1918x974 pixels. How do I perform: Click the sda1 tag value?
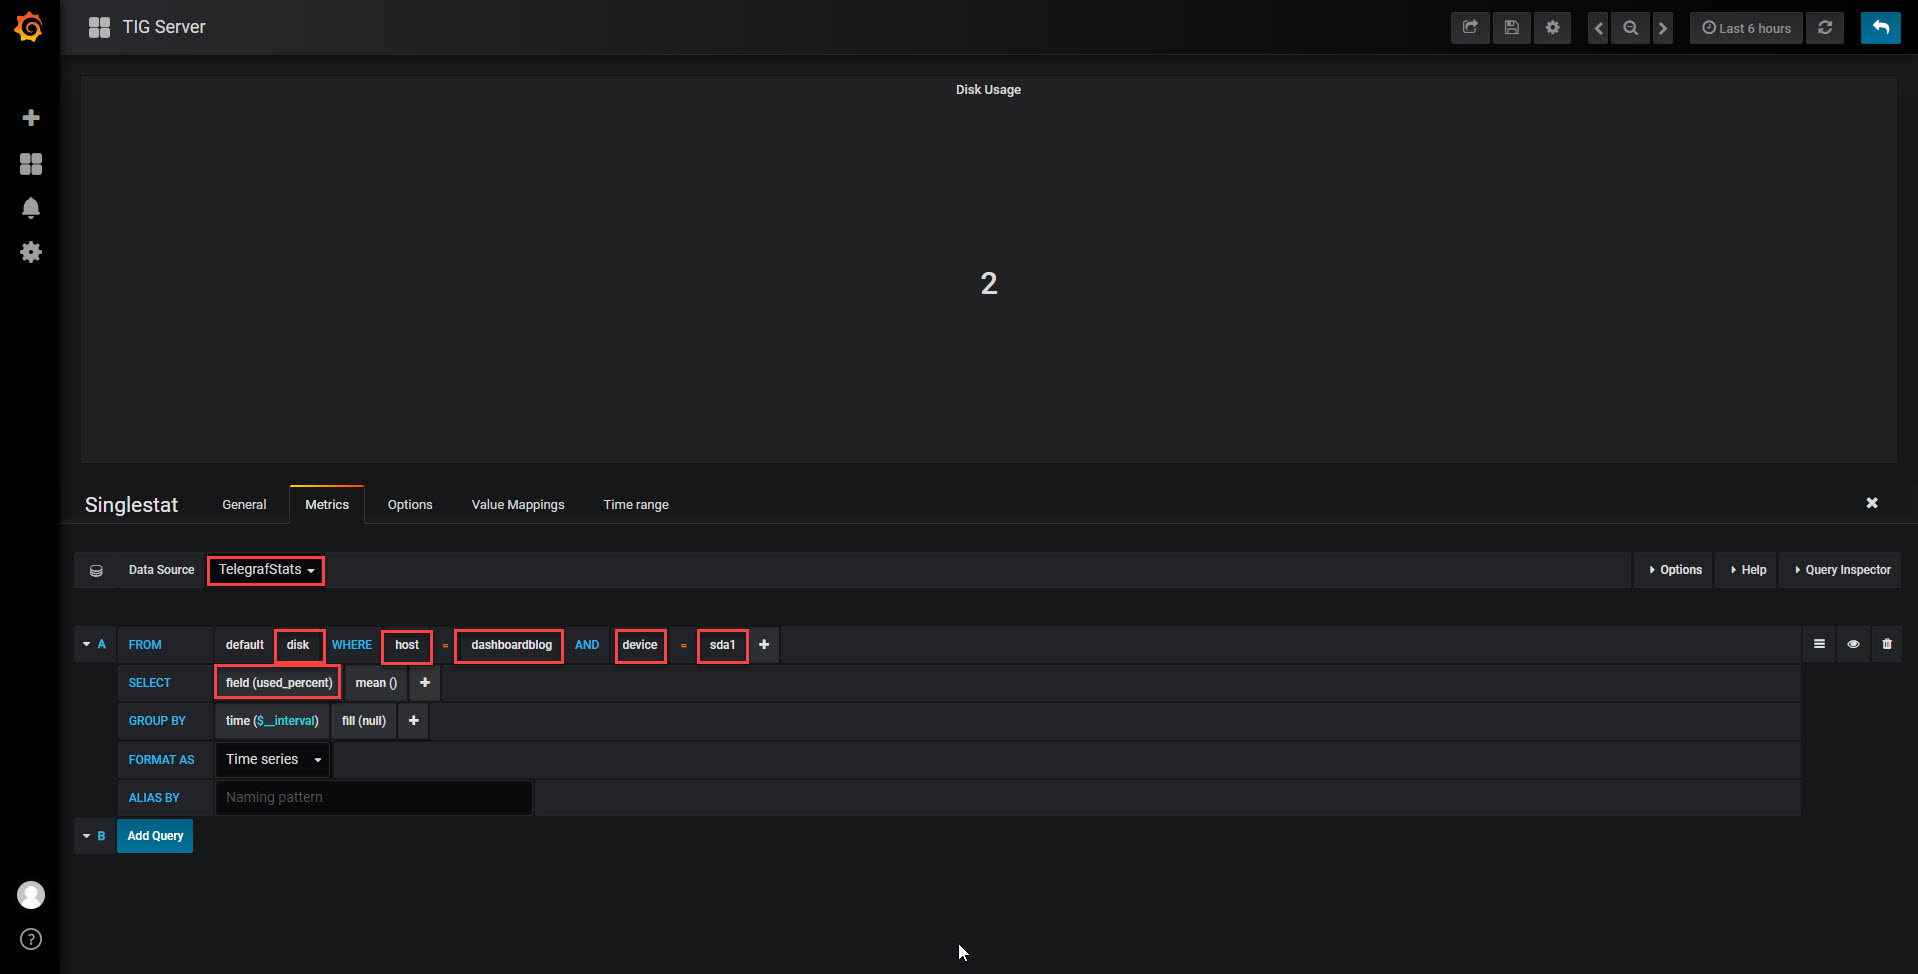pyautogui.click(x=722, y=645)
